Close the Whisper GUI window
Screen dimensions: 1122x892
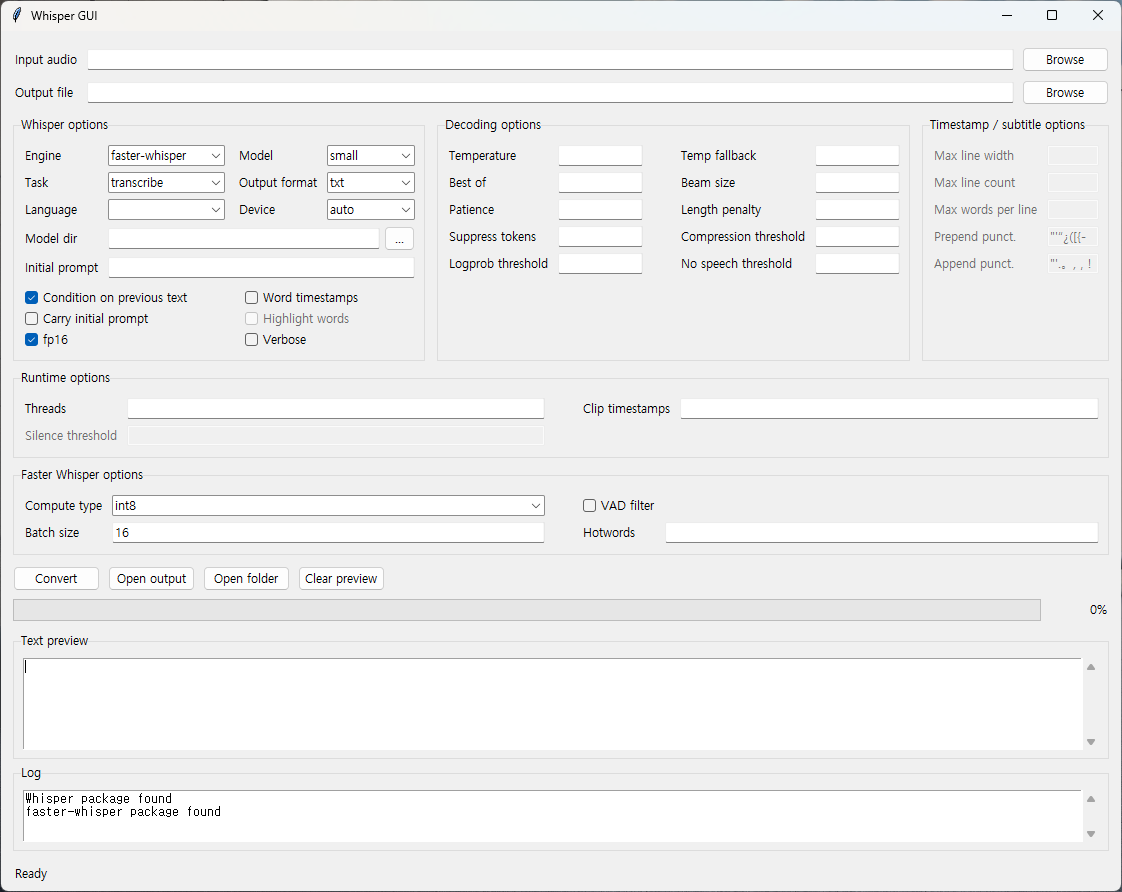click(x=1098, y=15)
